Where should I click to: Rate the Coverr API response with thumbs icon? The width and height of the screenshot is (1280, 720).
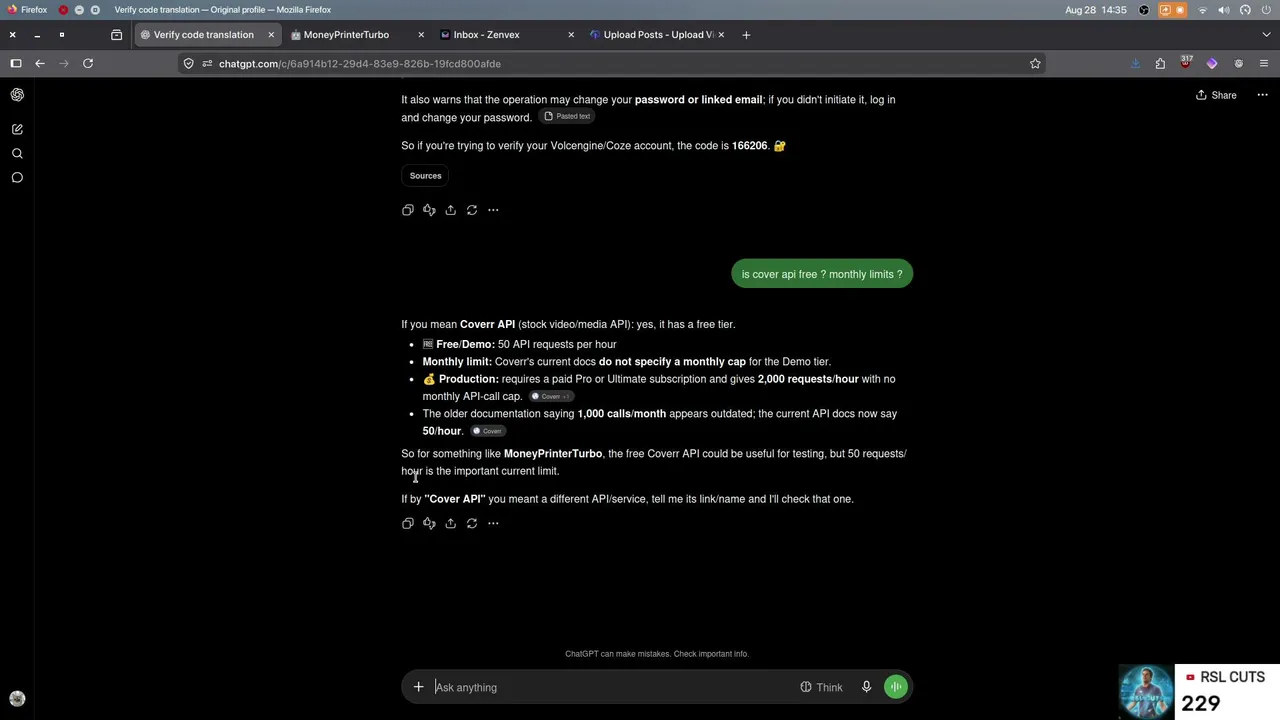[x=429, y=523]
